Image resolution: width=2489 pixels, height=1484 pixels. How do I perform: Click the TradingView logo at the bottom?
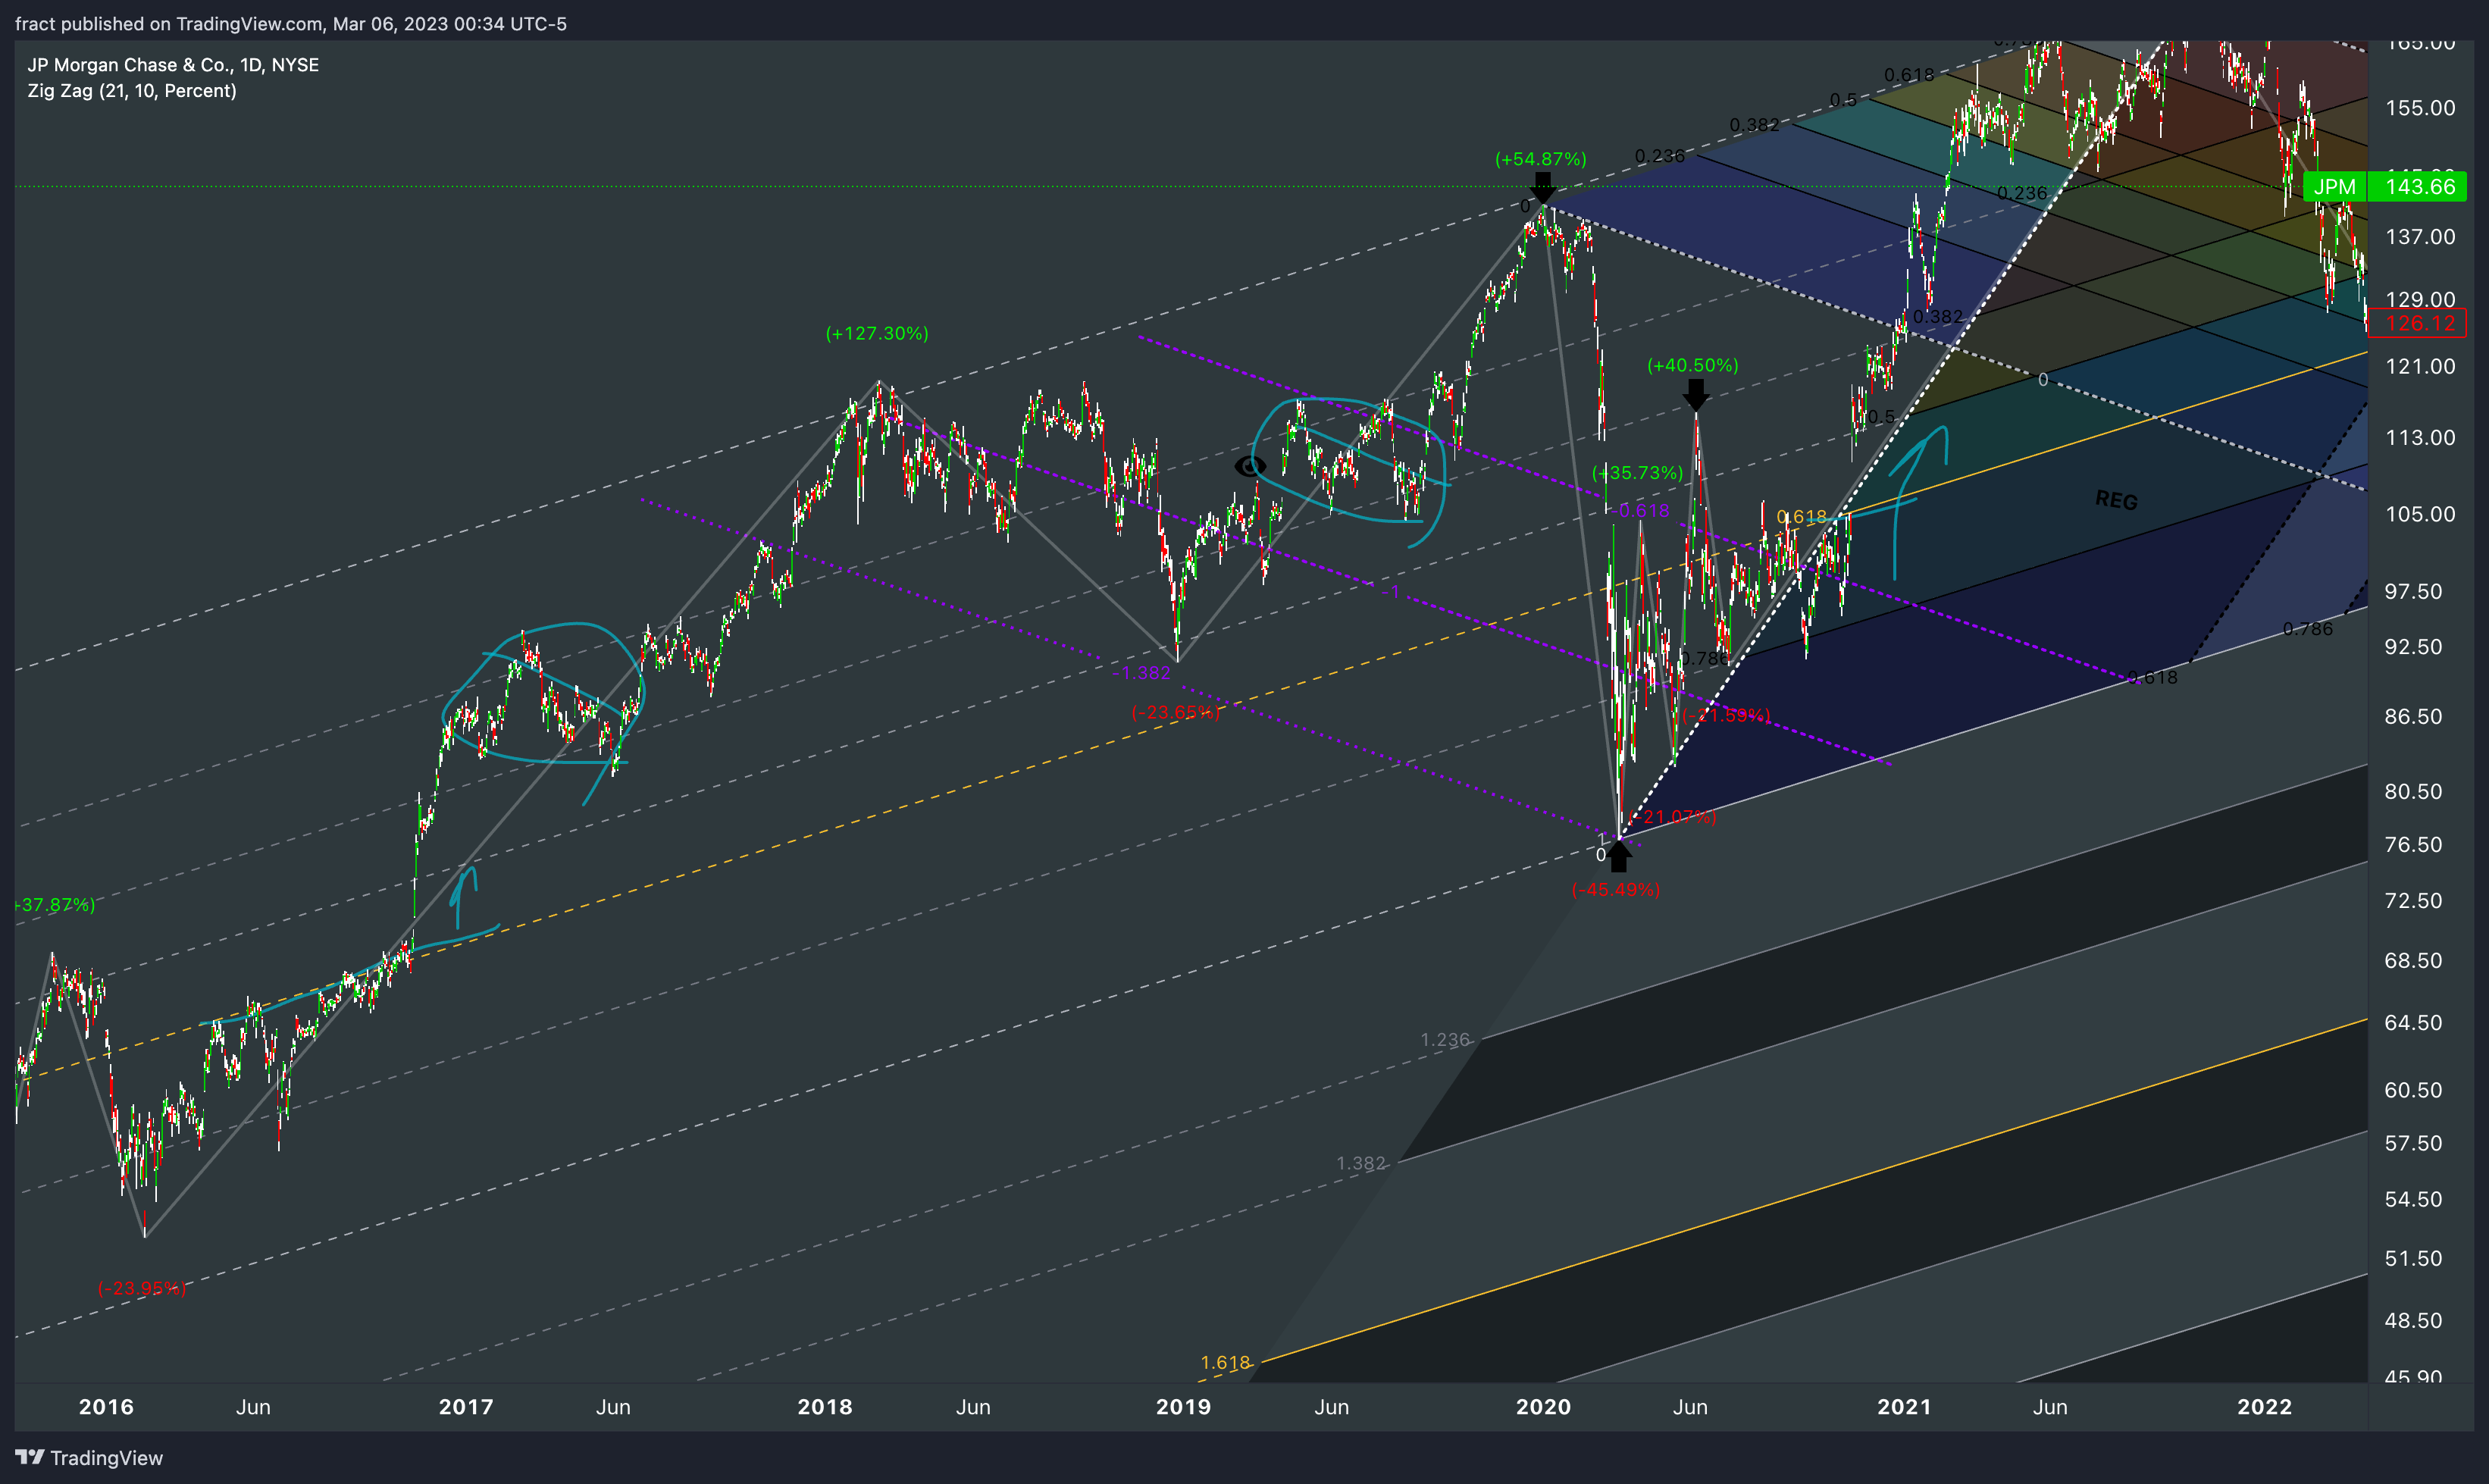(89, 1458)
